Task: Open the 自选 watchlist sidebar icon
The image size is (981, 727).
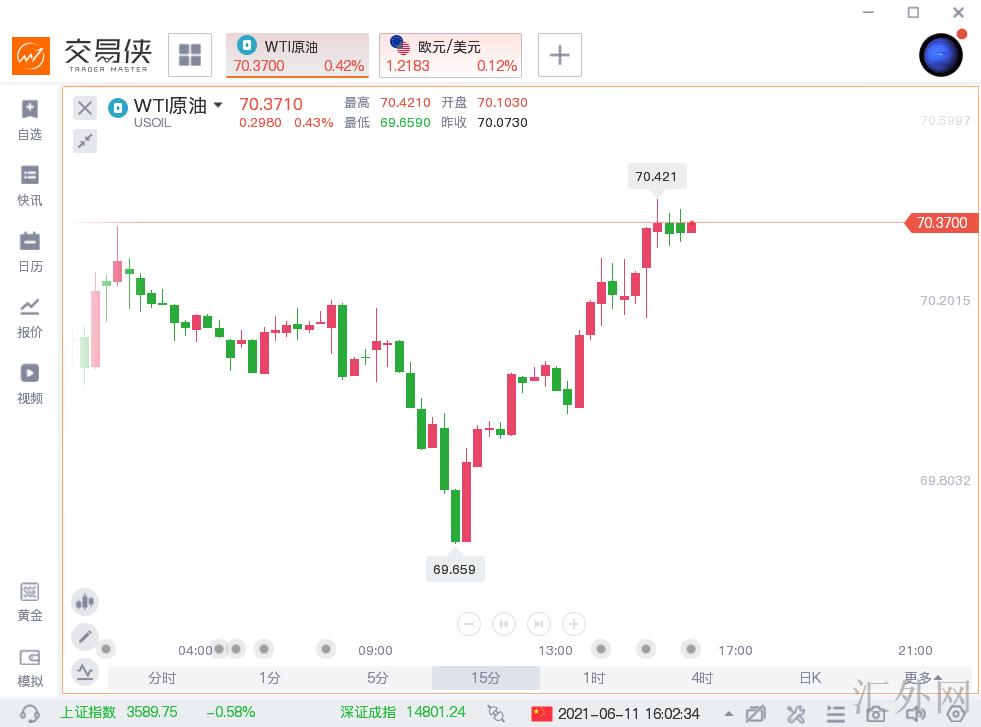Action: point(30,119)
